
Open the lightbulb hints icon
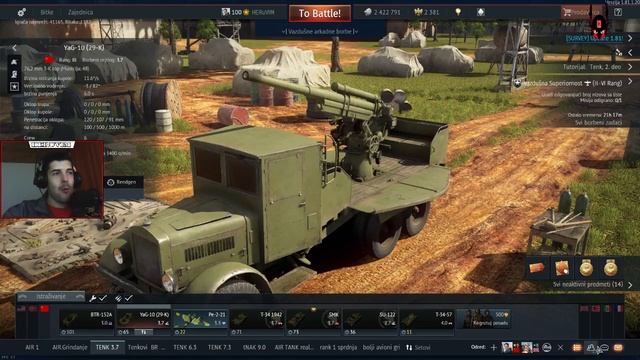[x=458, y=12]
